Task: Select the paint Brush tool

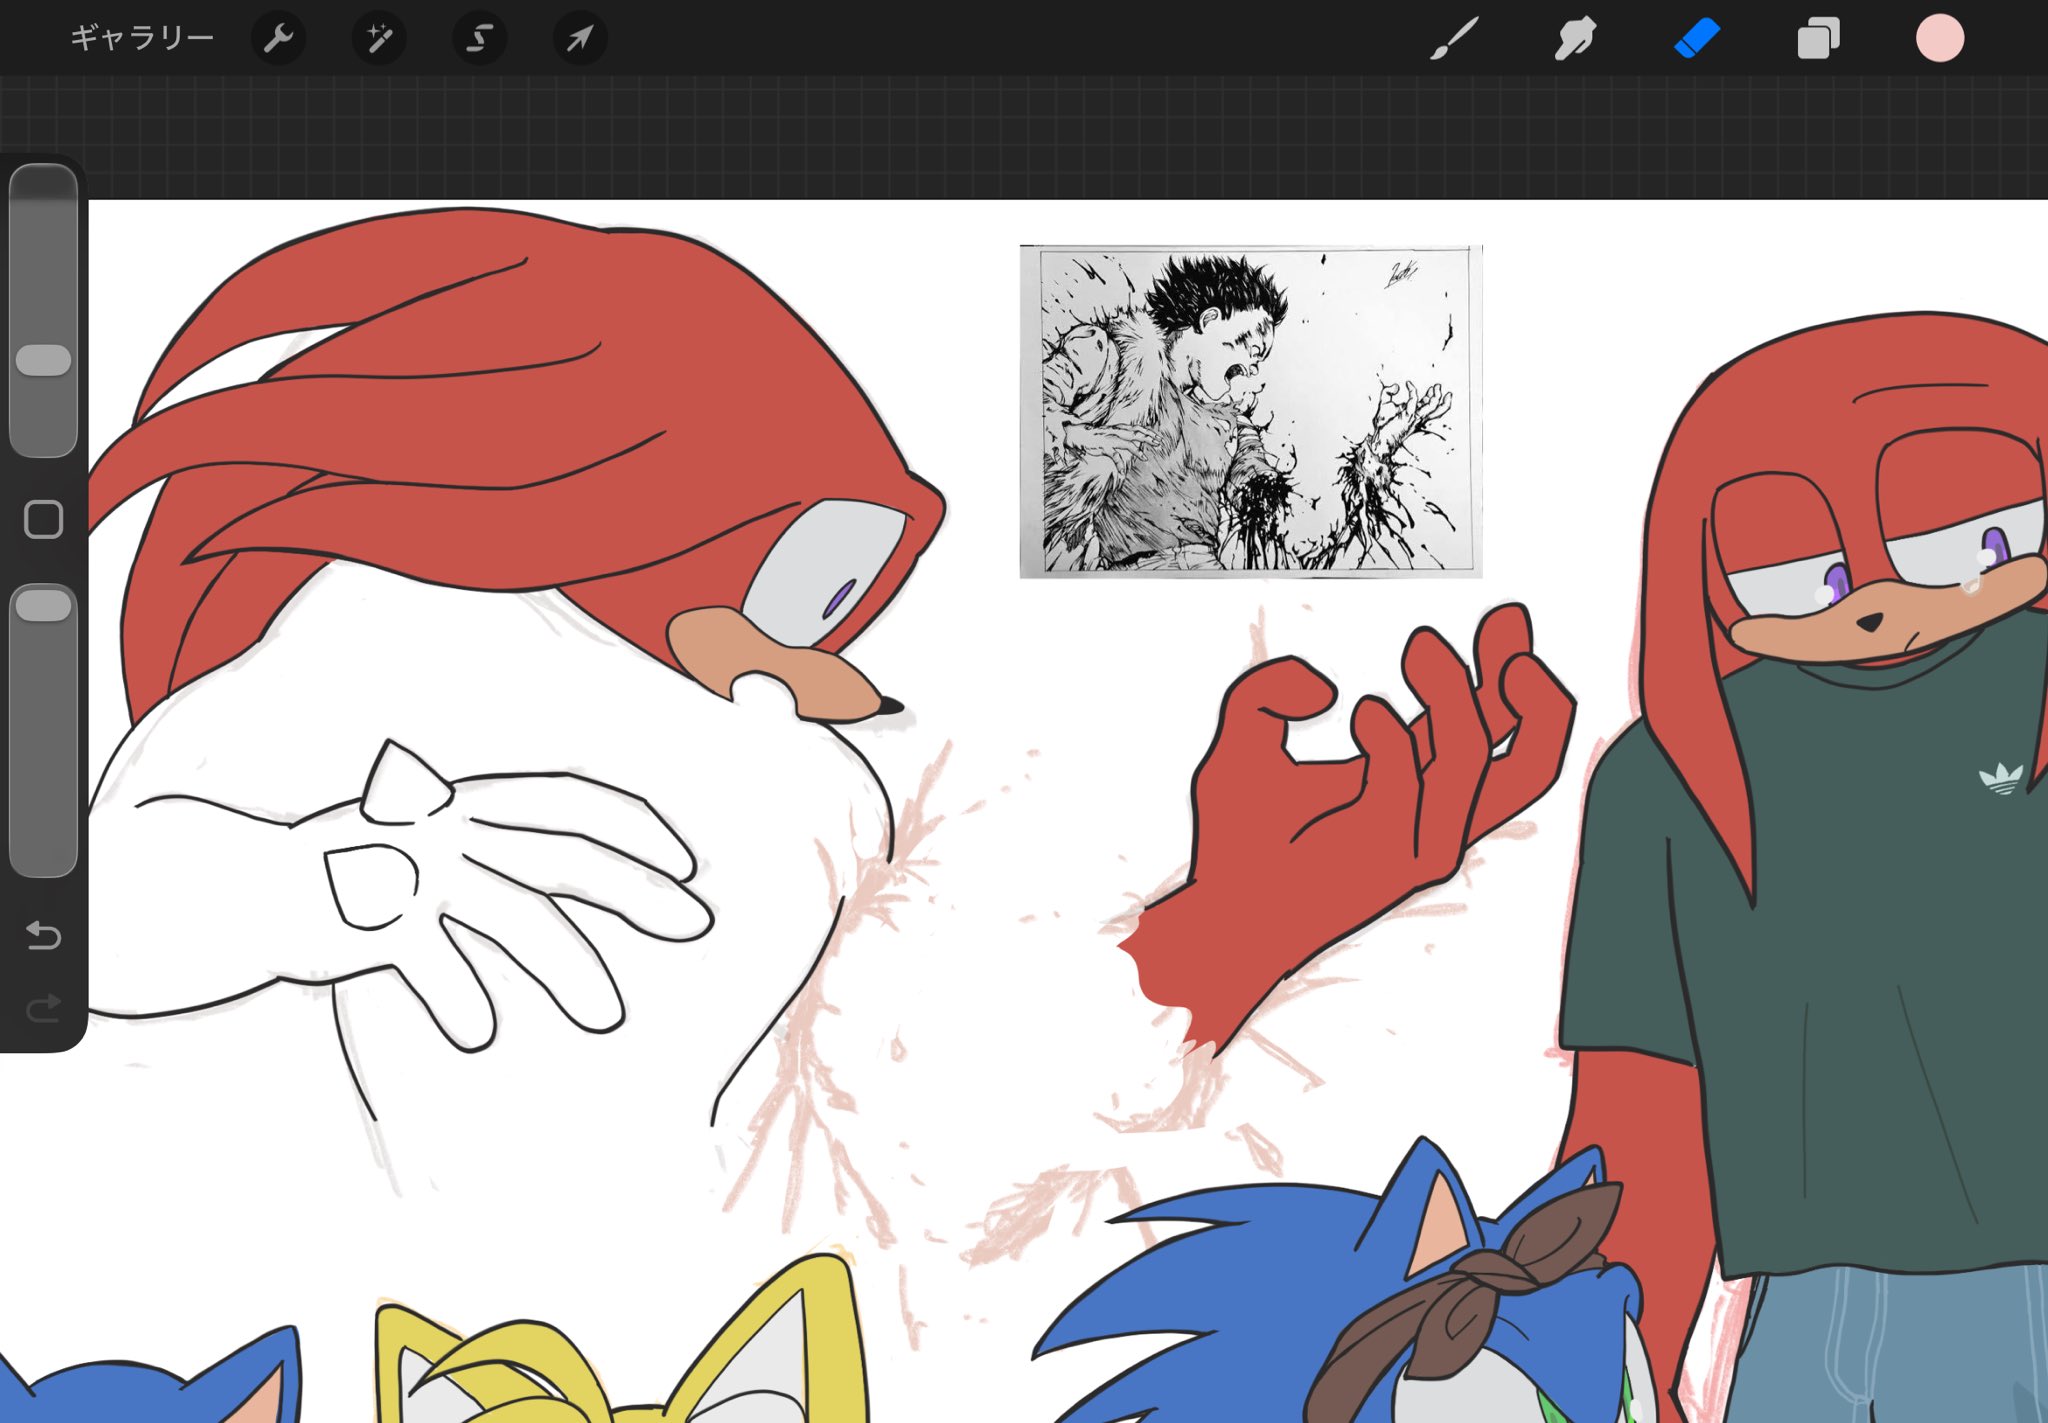Action: point(1454,39)
